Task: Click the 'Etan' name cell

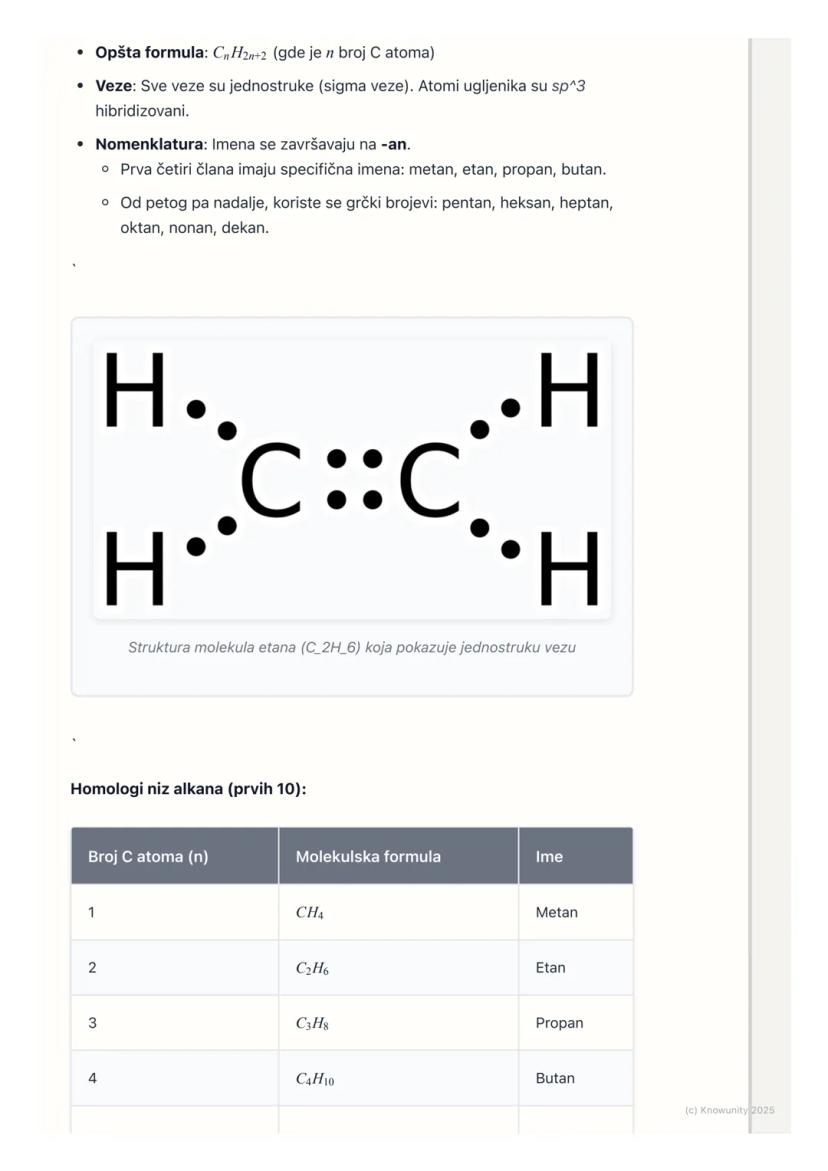Action: click(x=551, y=967)
